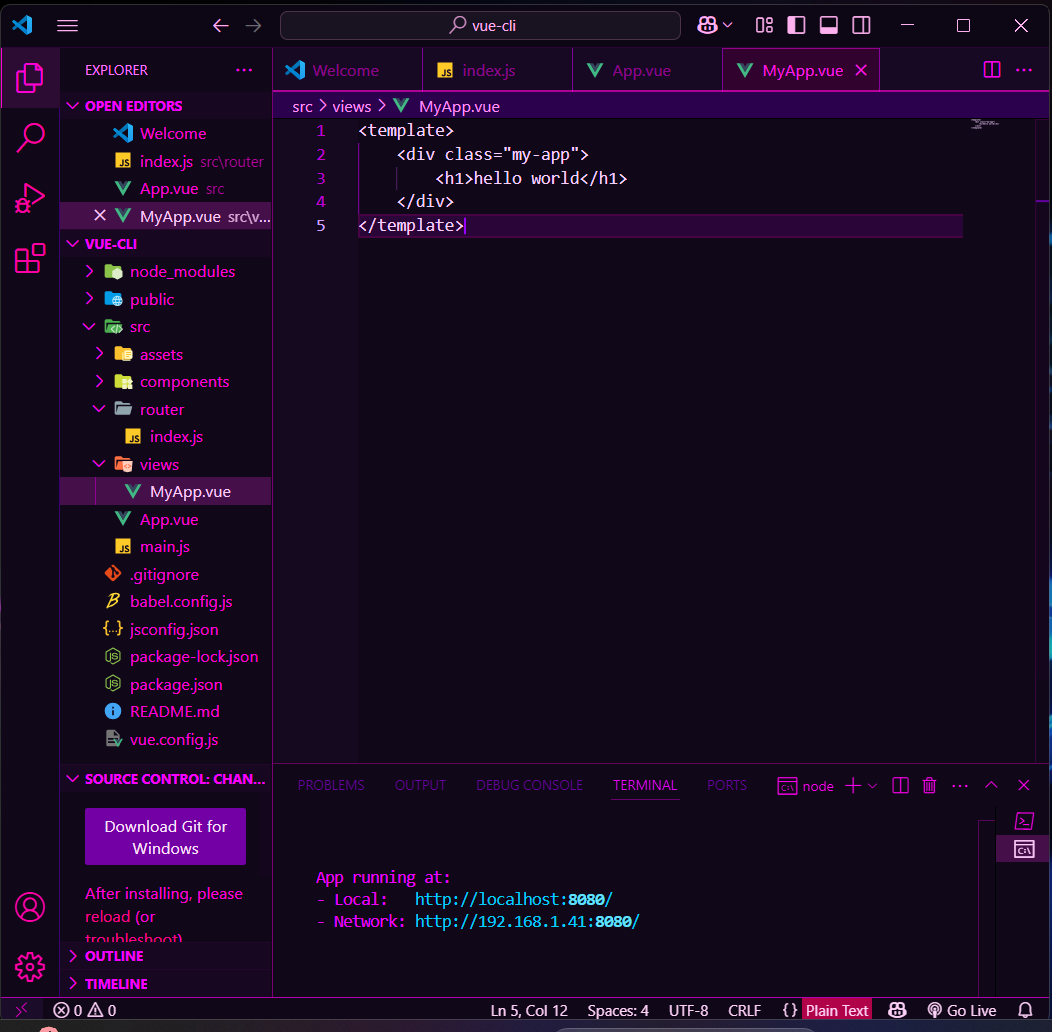Click the Download Git for Windows button
Viewport: 1052px width, 1032px height.
[165, 837]
